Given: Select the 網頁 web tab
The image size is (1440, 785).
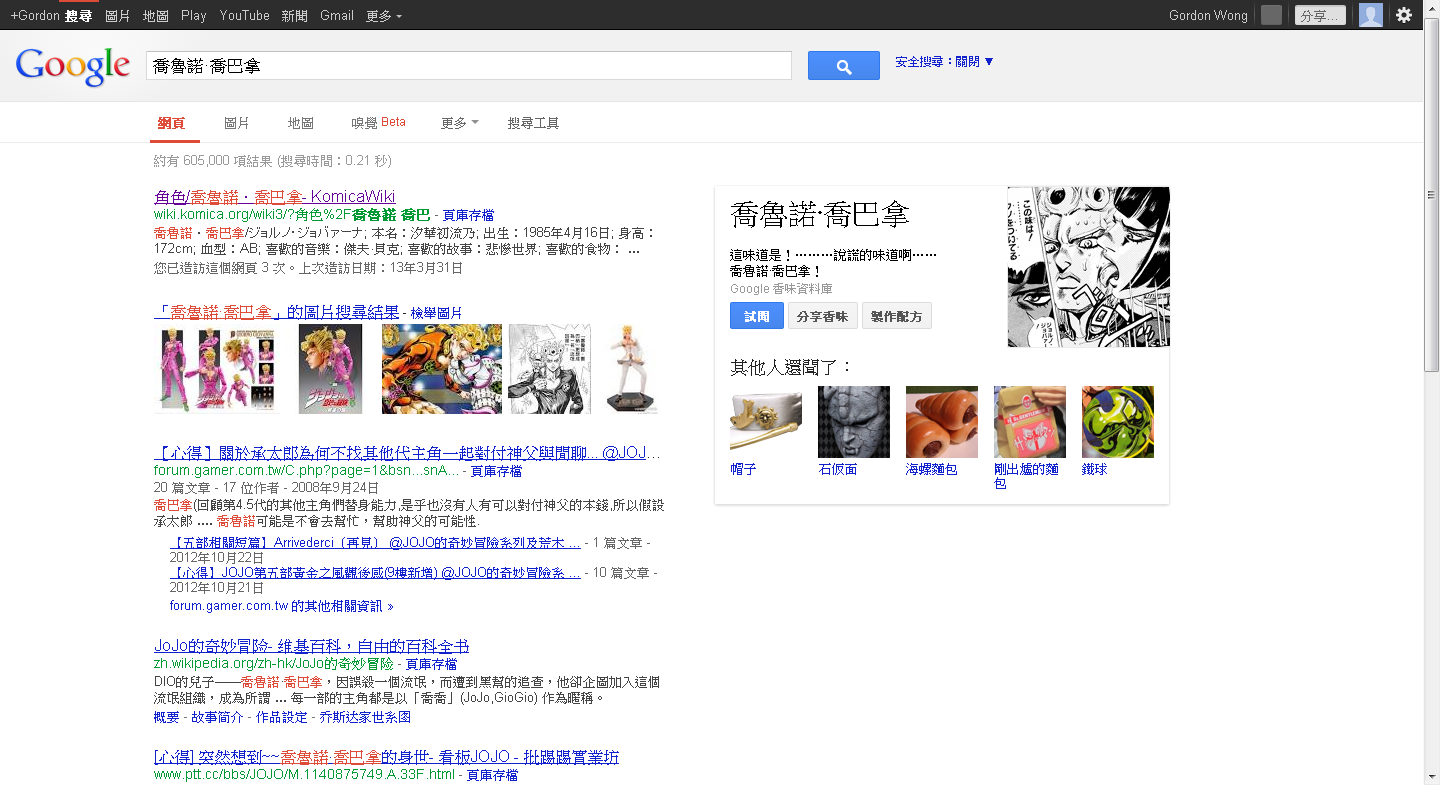Looking at the screenshot, I should click(171, 123).
